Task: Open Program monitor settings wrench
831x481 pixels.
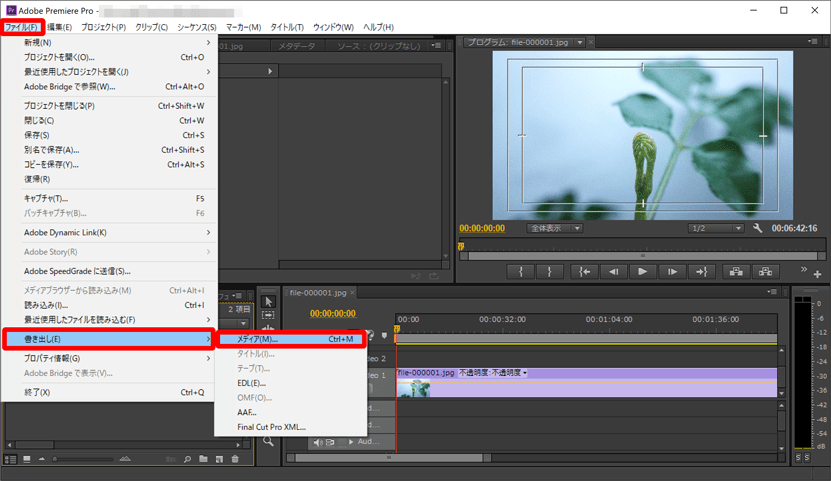Action: tap(757, 228)
